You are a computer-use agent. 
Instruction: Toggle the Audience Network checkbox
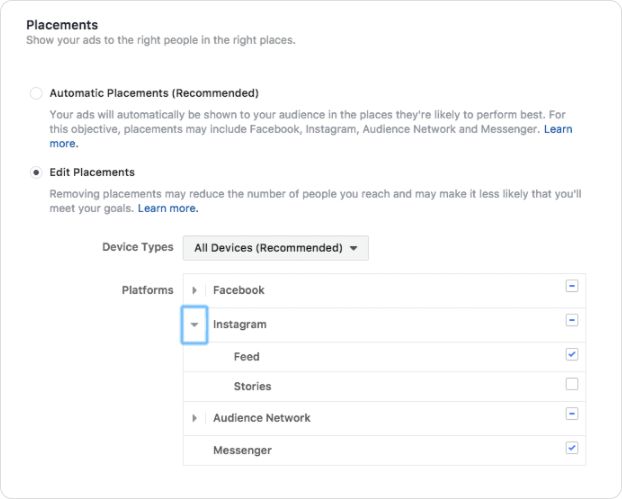571,414
